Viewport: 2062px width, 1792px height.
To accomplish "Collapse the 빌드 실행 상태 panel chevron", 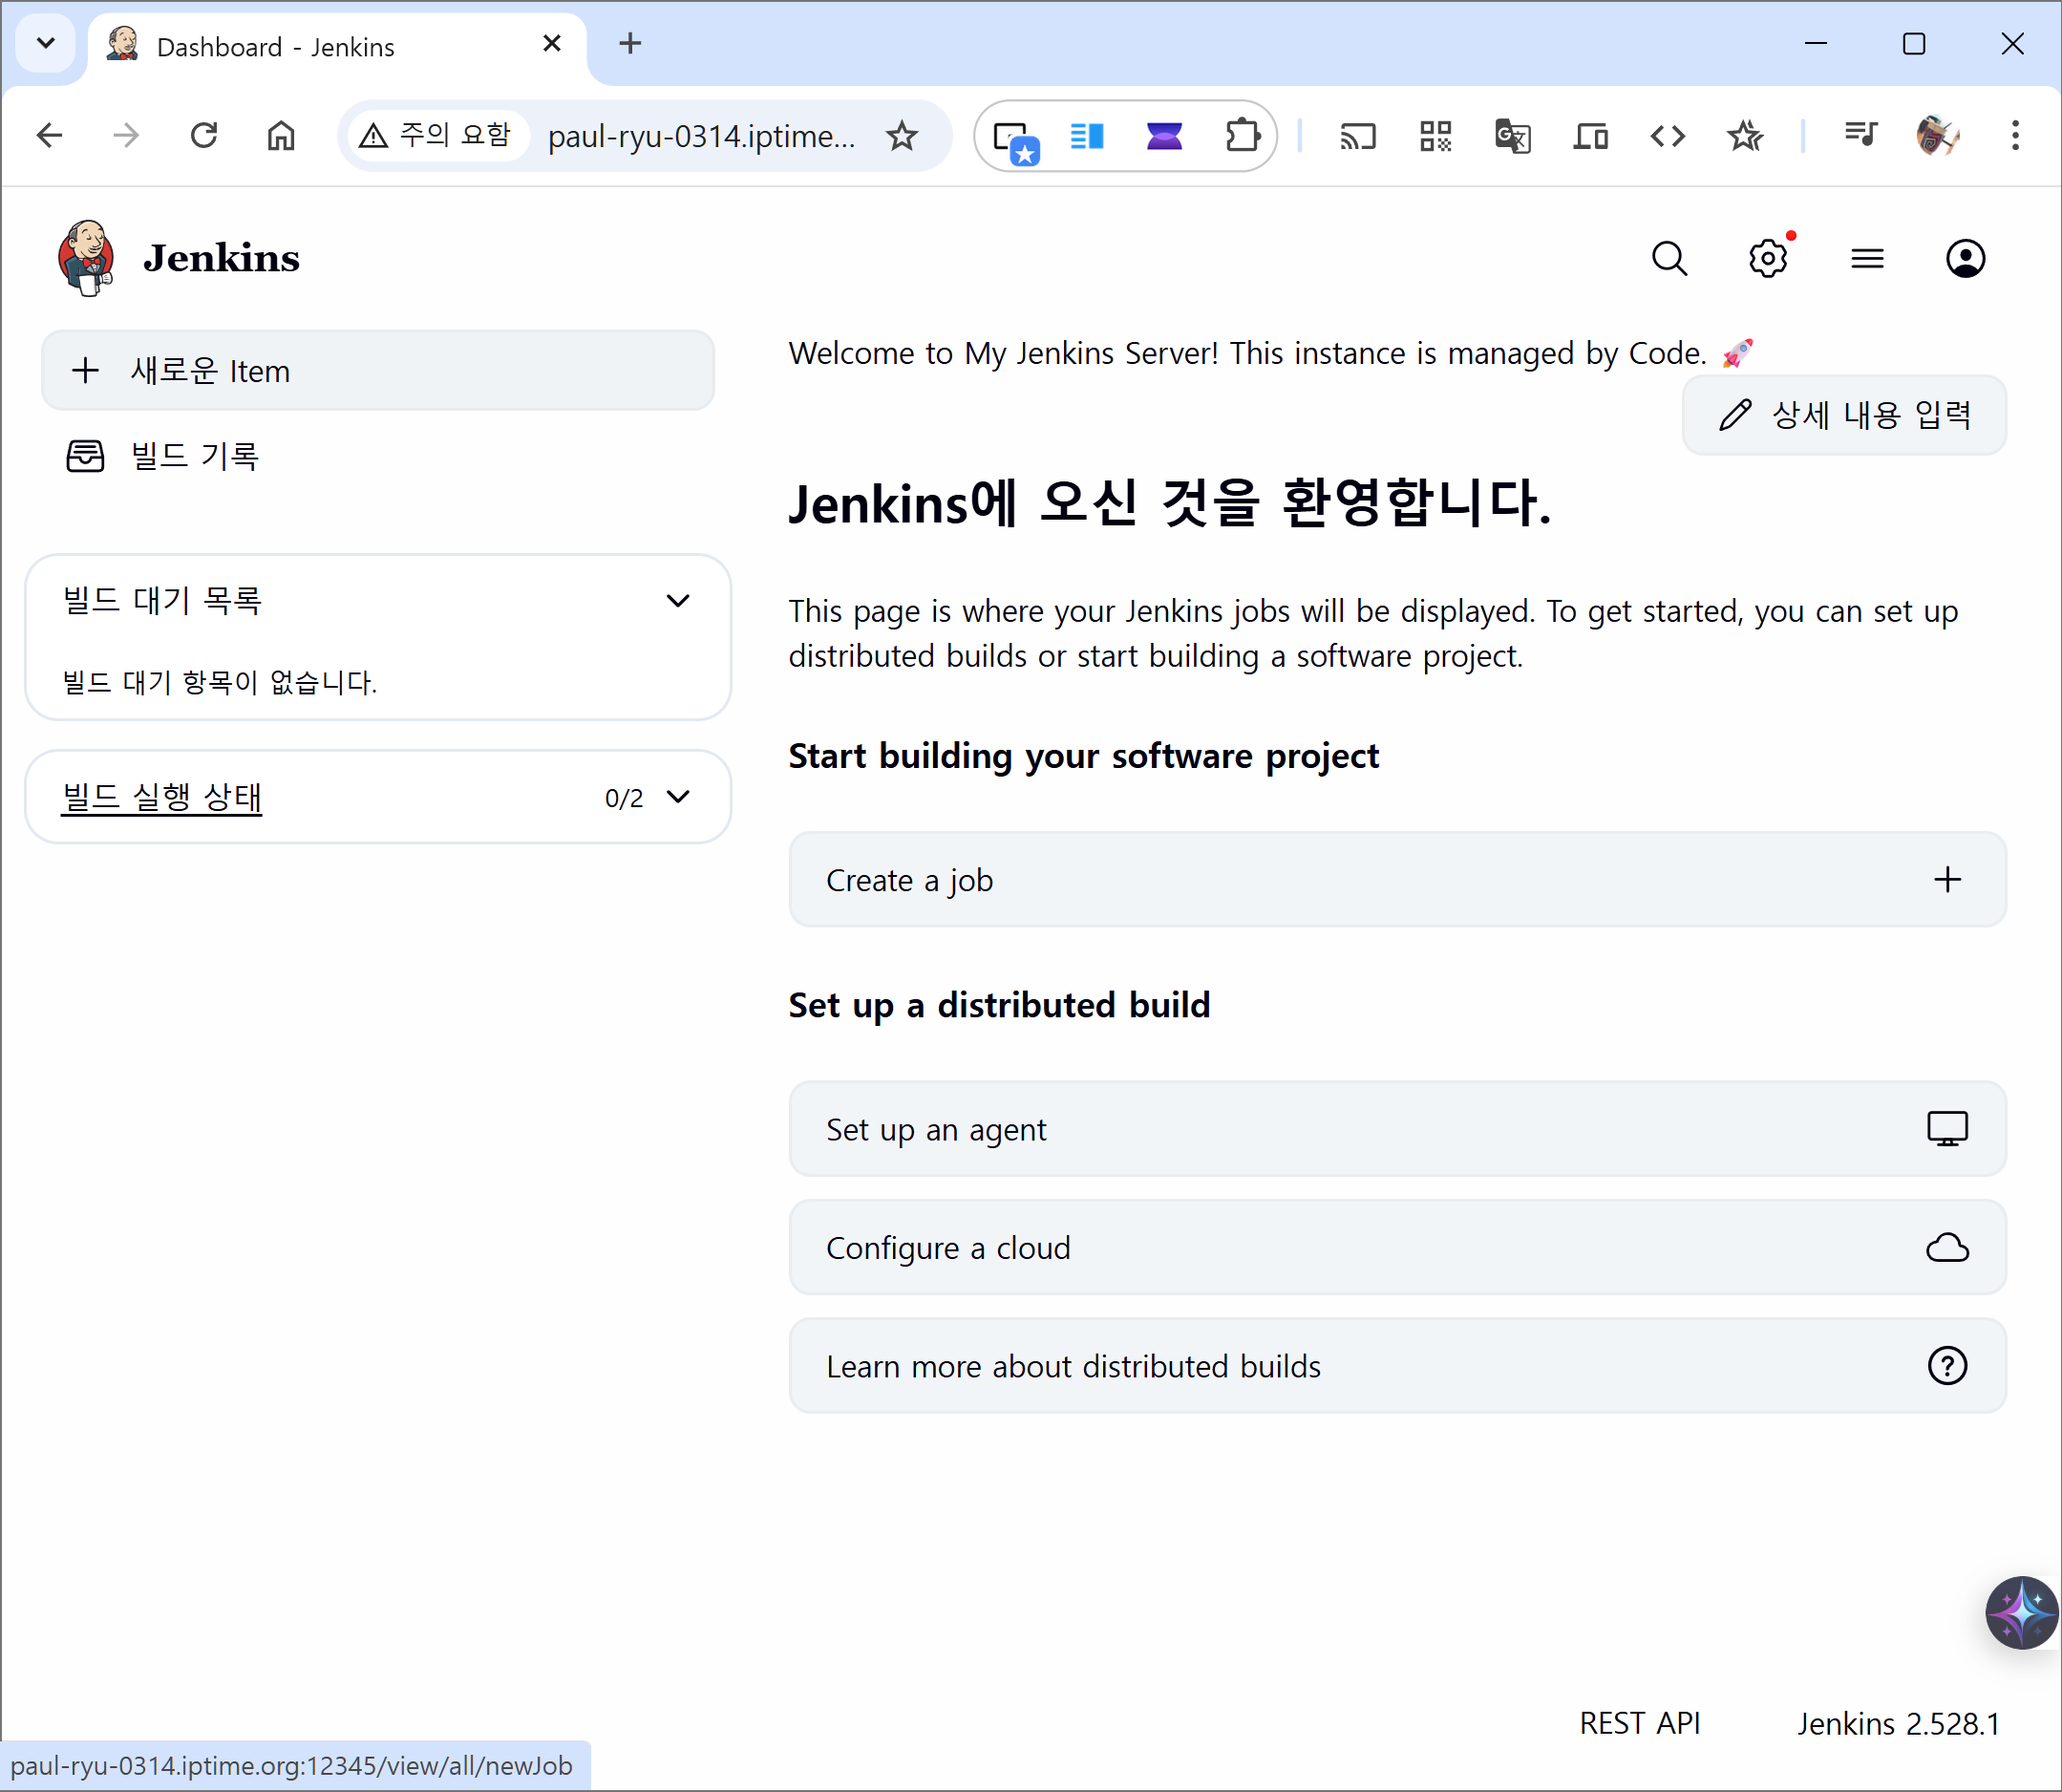I will point(677,797).
